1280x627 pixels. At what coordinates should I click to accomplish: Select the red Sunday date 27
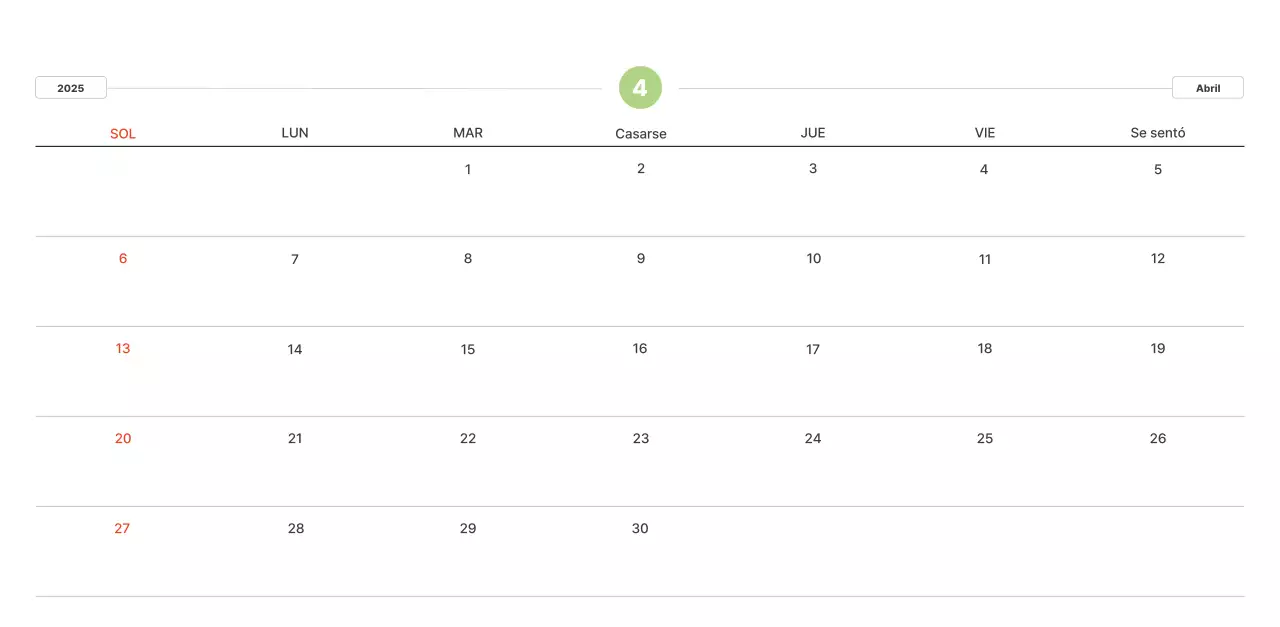122,528
